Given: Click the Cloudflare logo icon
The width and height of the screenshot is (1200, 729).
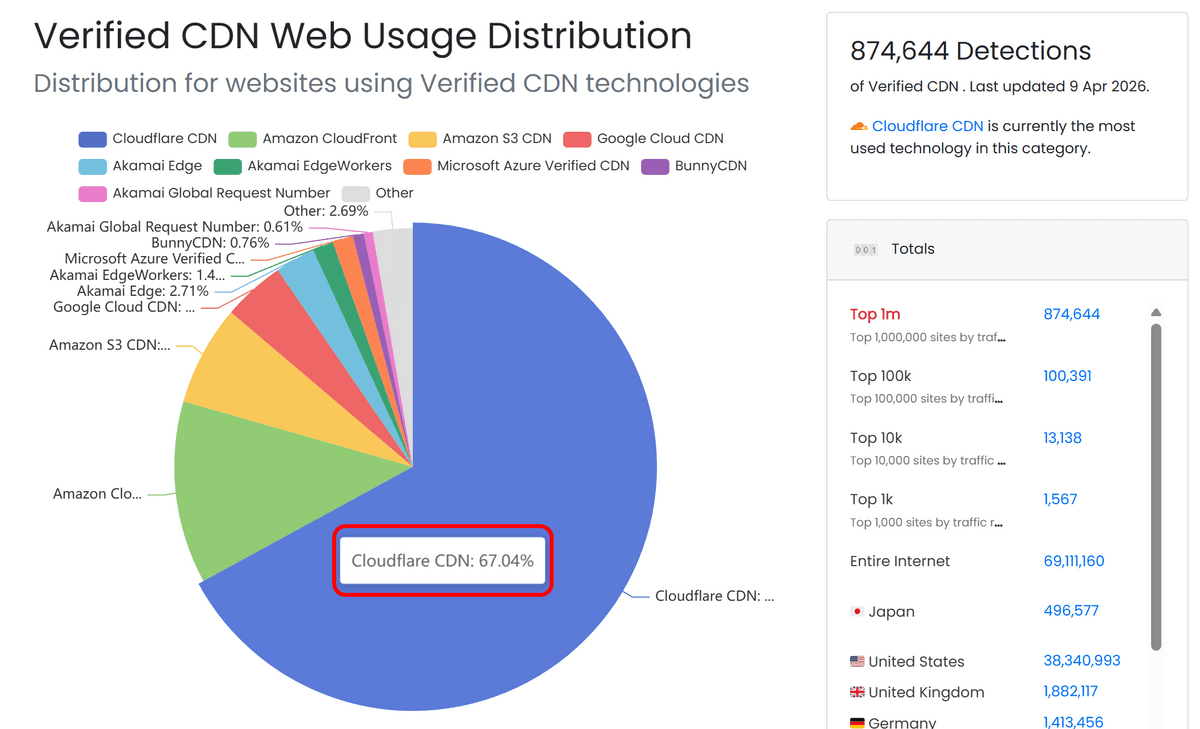Looking at the screenshot, I should [858, 126].
